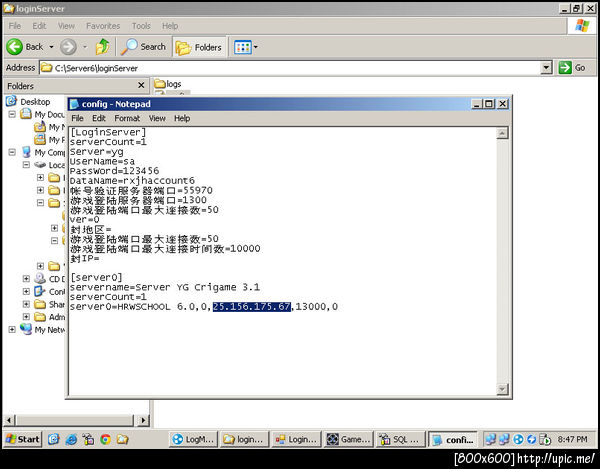
Task: Click the My Documents folder icon
Action: (x=26, y=114)
